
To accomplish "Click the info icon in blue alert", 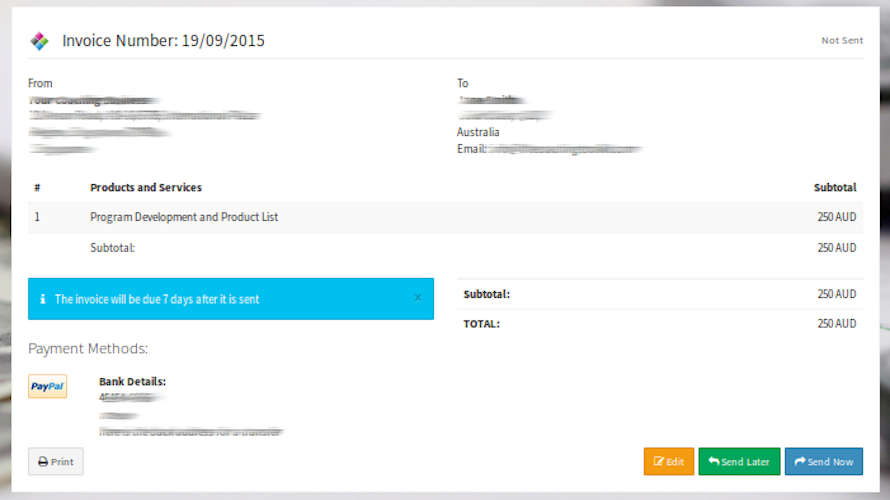I will [42, 299].
